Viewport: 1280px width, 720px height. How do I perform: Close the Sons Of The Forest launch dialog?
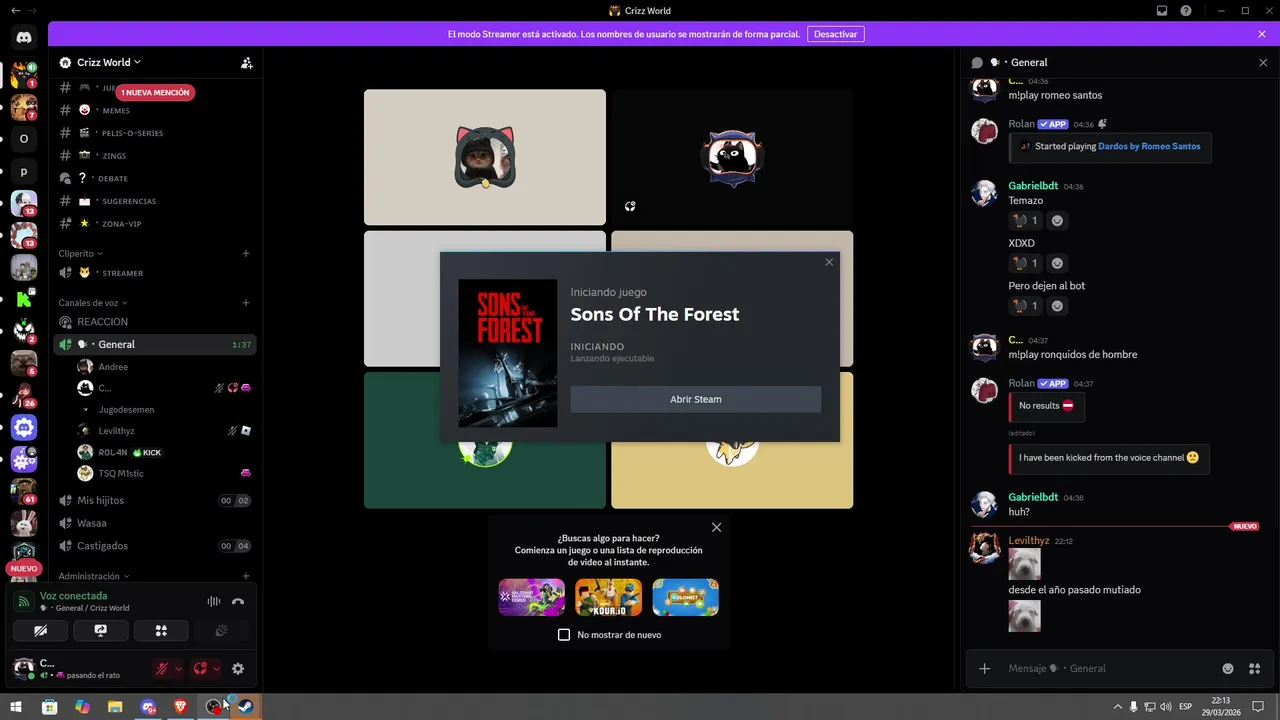pos(829,262)
